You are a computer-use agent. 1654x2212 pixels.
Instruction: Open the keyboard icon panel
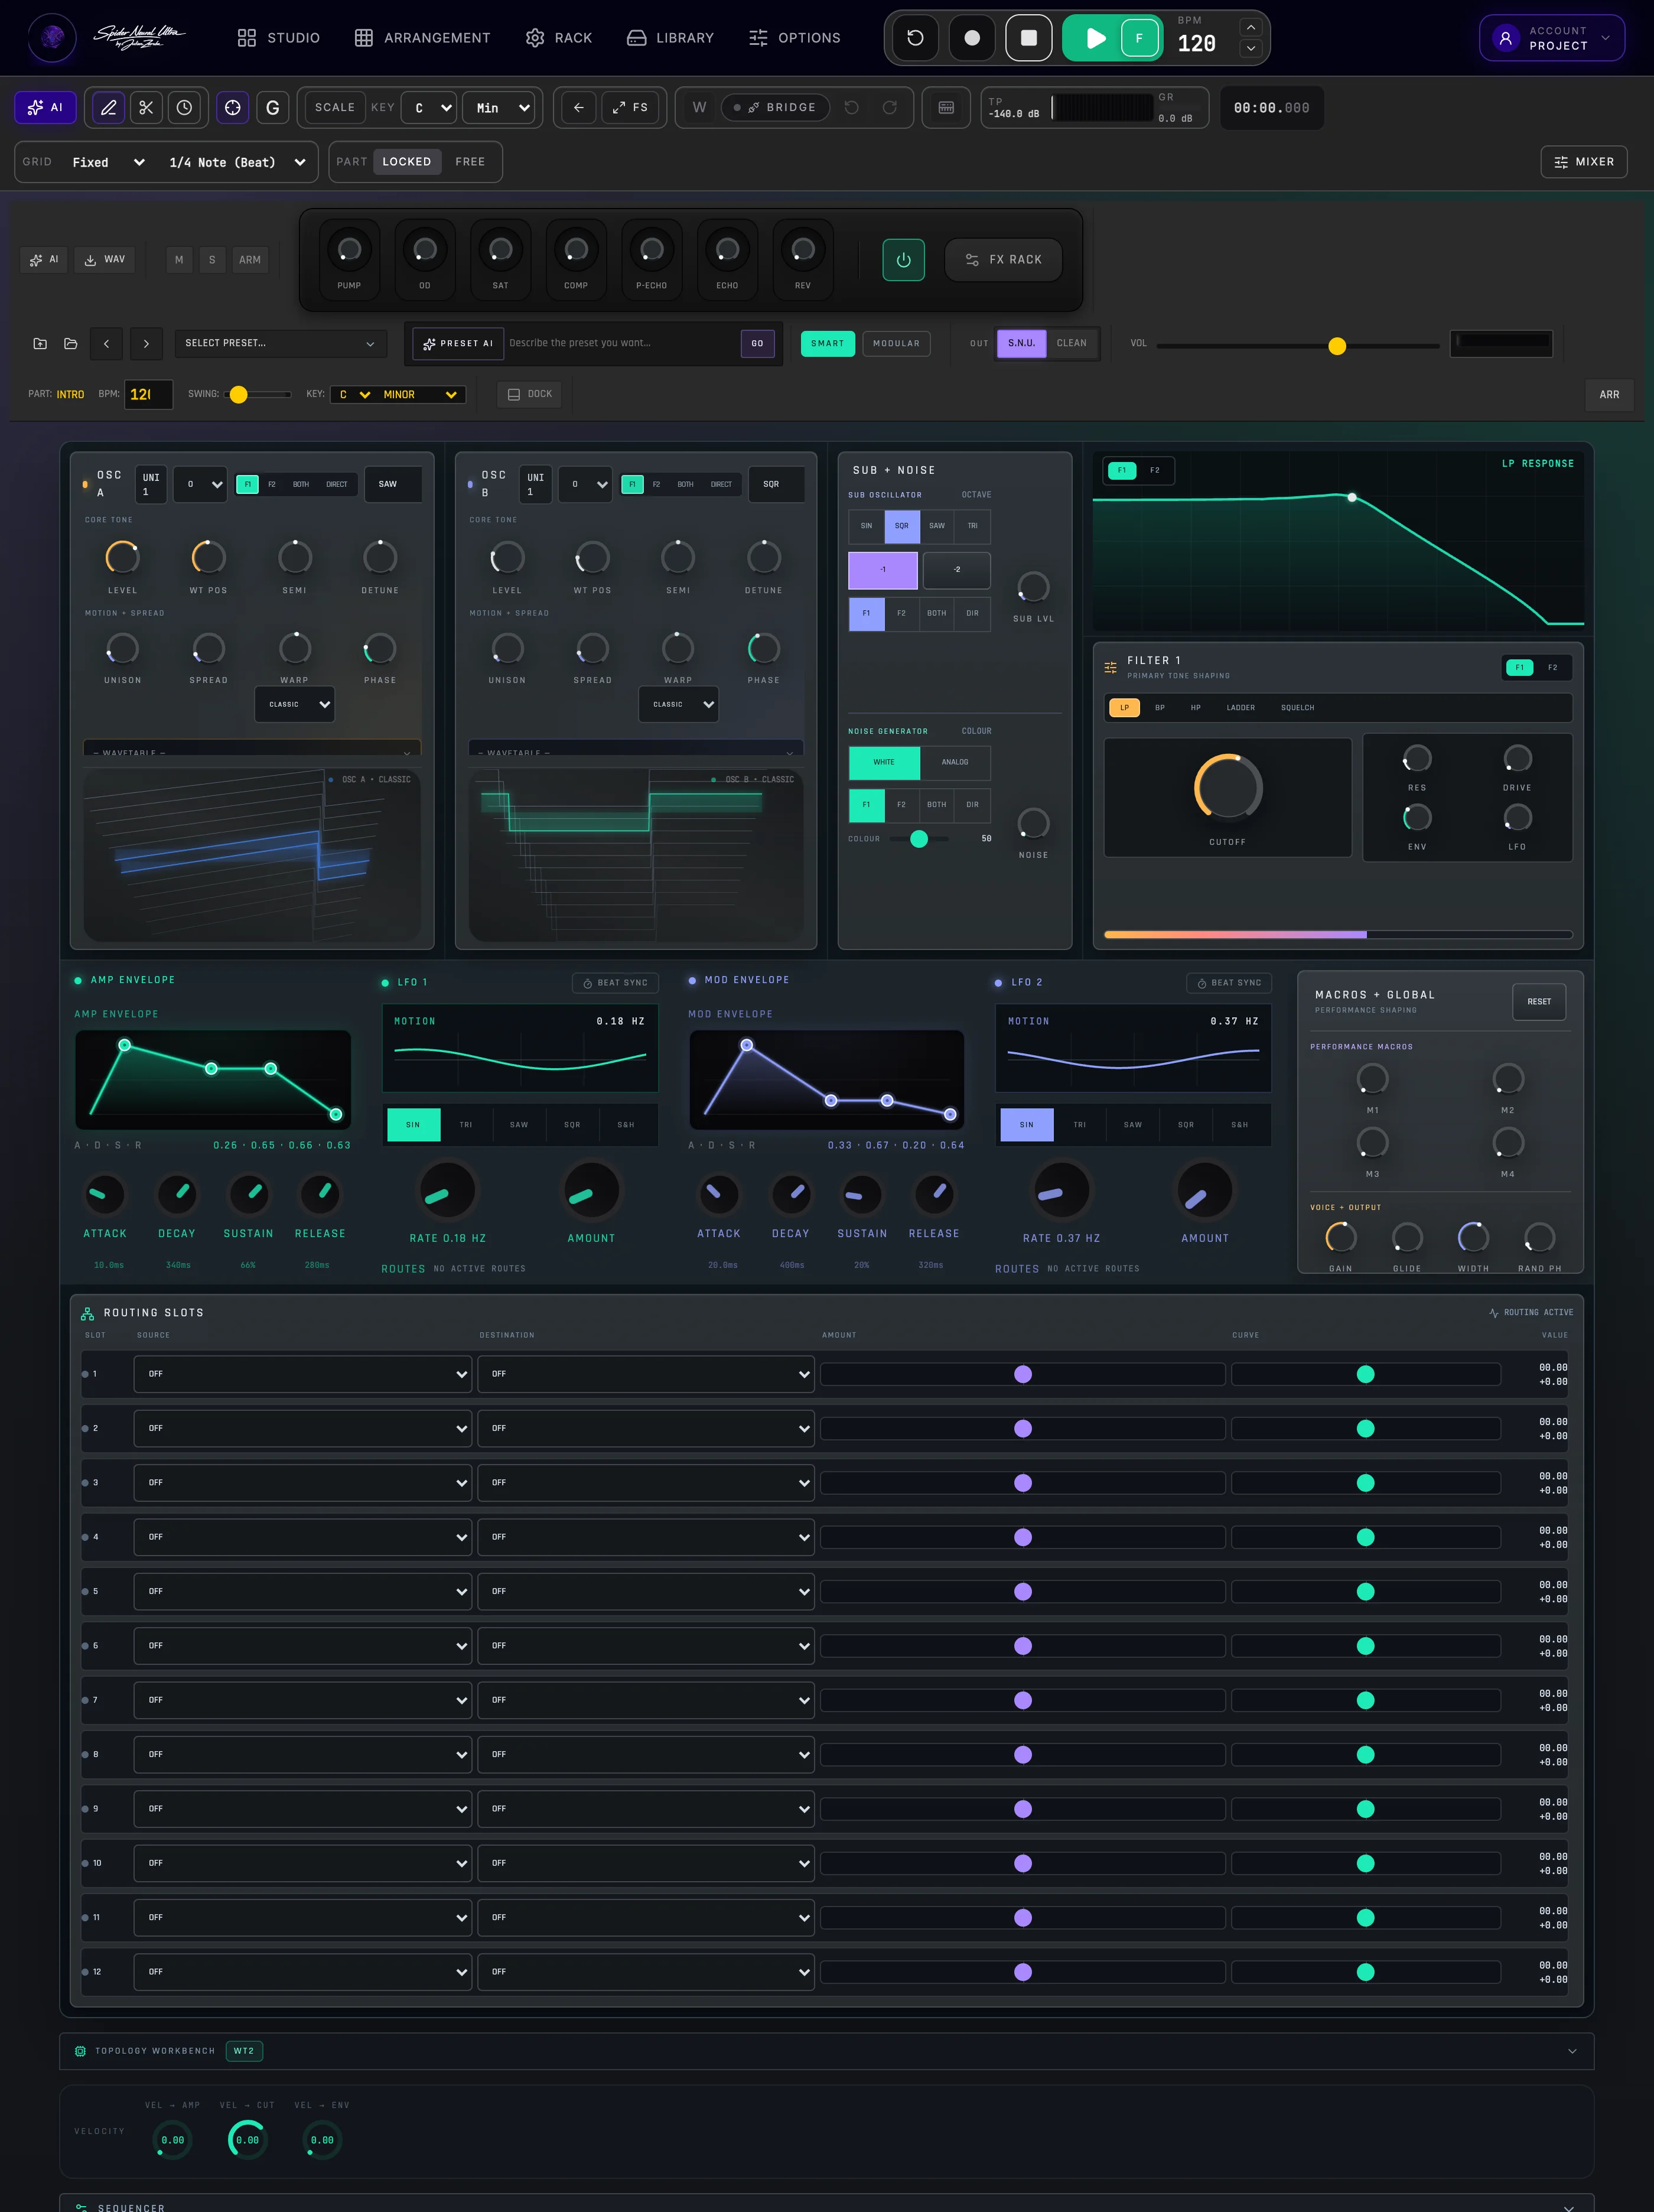[946, 108]
